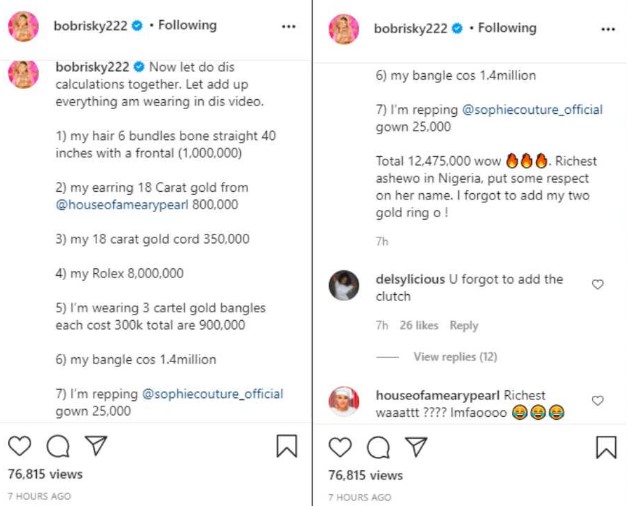Viewport: 627px width, 506px height.
Task: Like delsylicious comment with heart icon
Action: click(598, 285)
